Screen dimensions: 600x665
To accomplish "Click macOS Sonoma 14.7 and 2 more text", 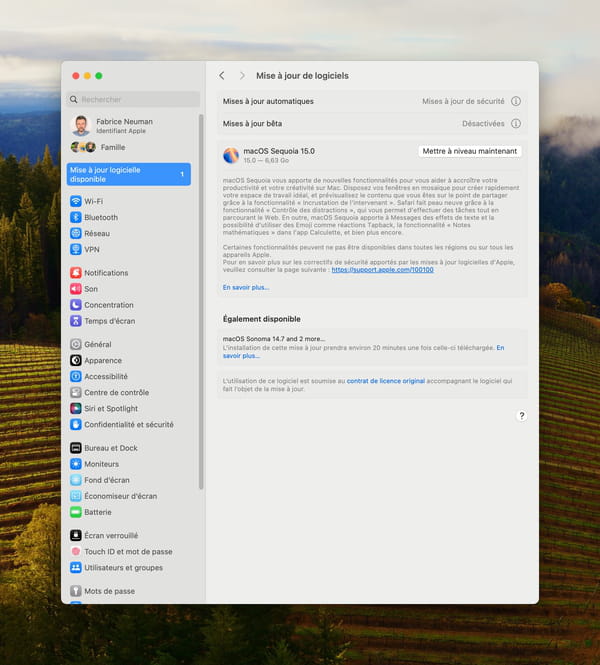I will (274, 339).
